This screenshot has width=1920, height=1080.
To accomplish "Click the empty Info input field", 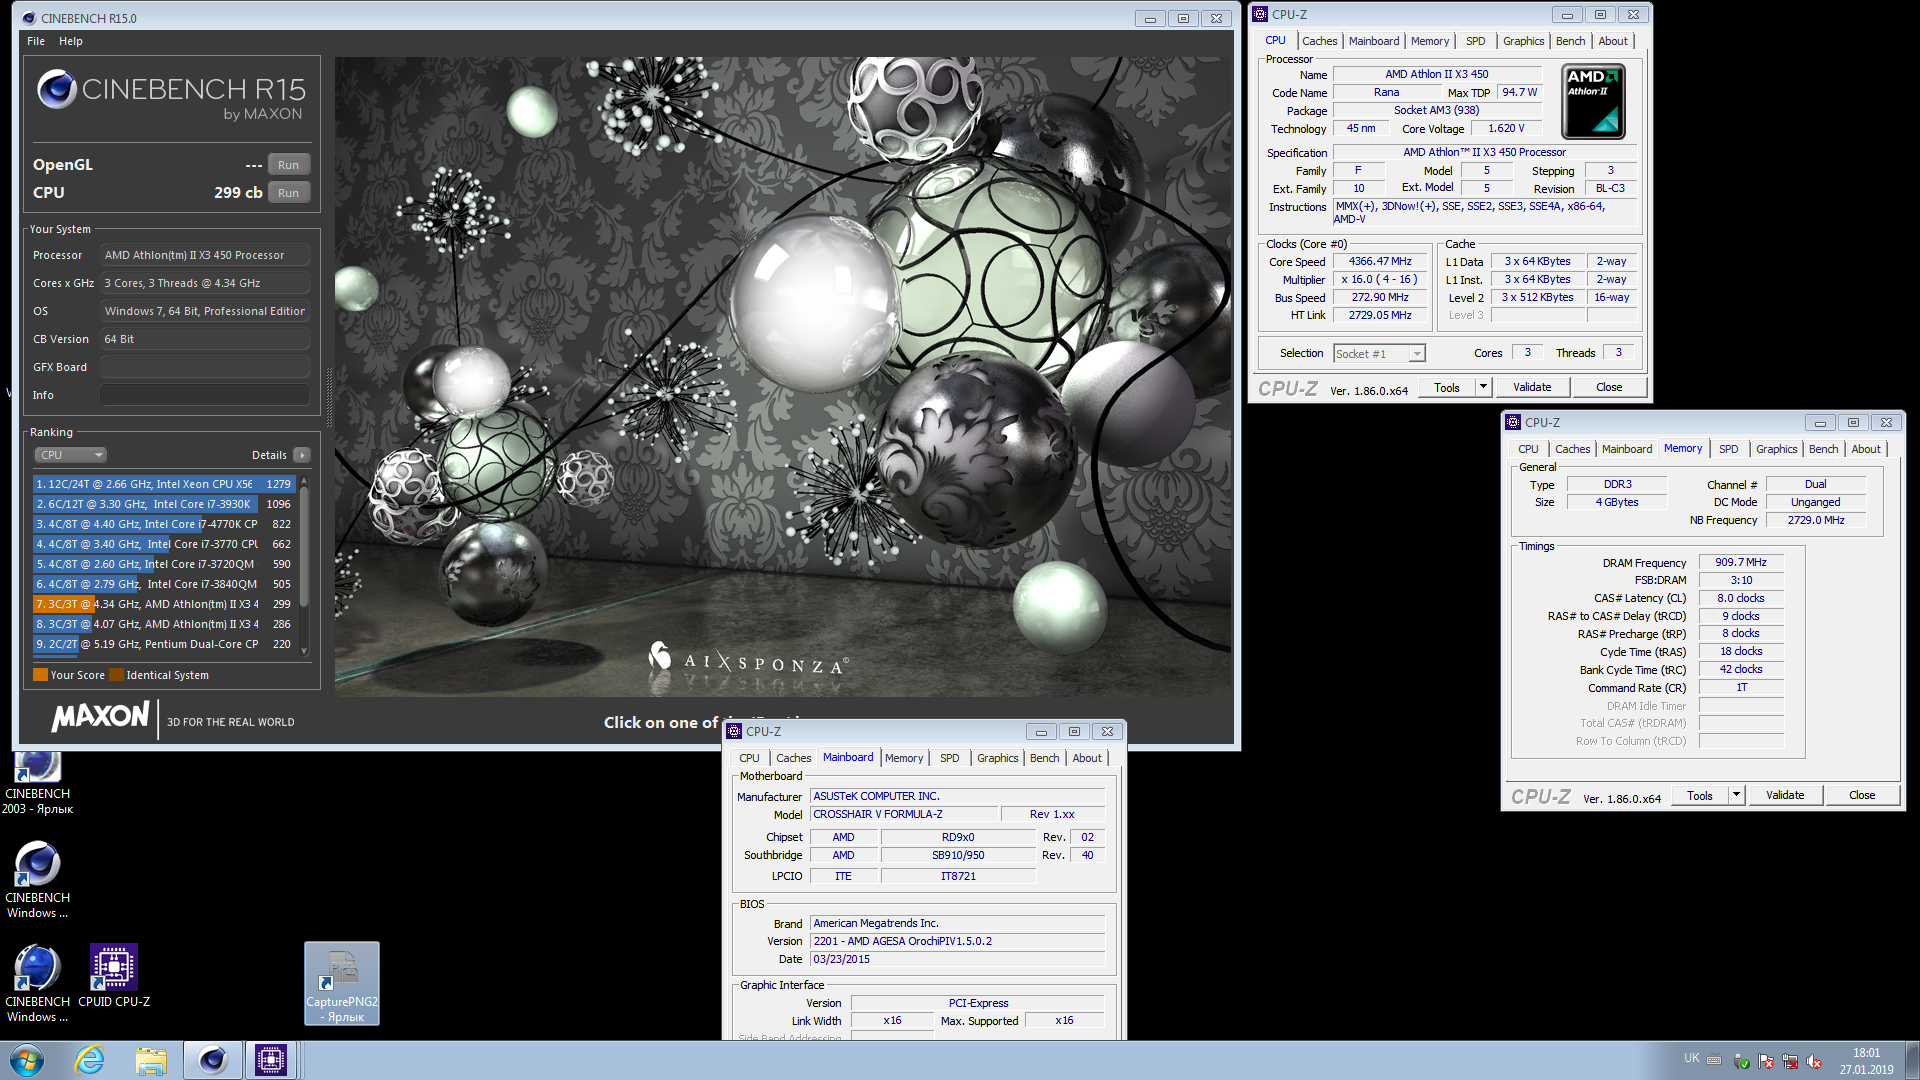I will click(204, 395).
